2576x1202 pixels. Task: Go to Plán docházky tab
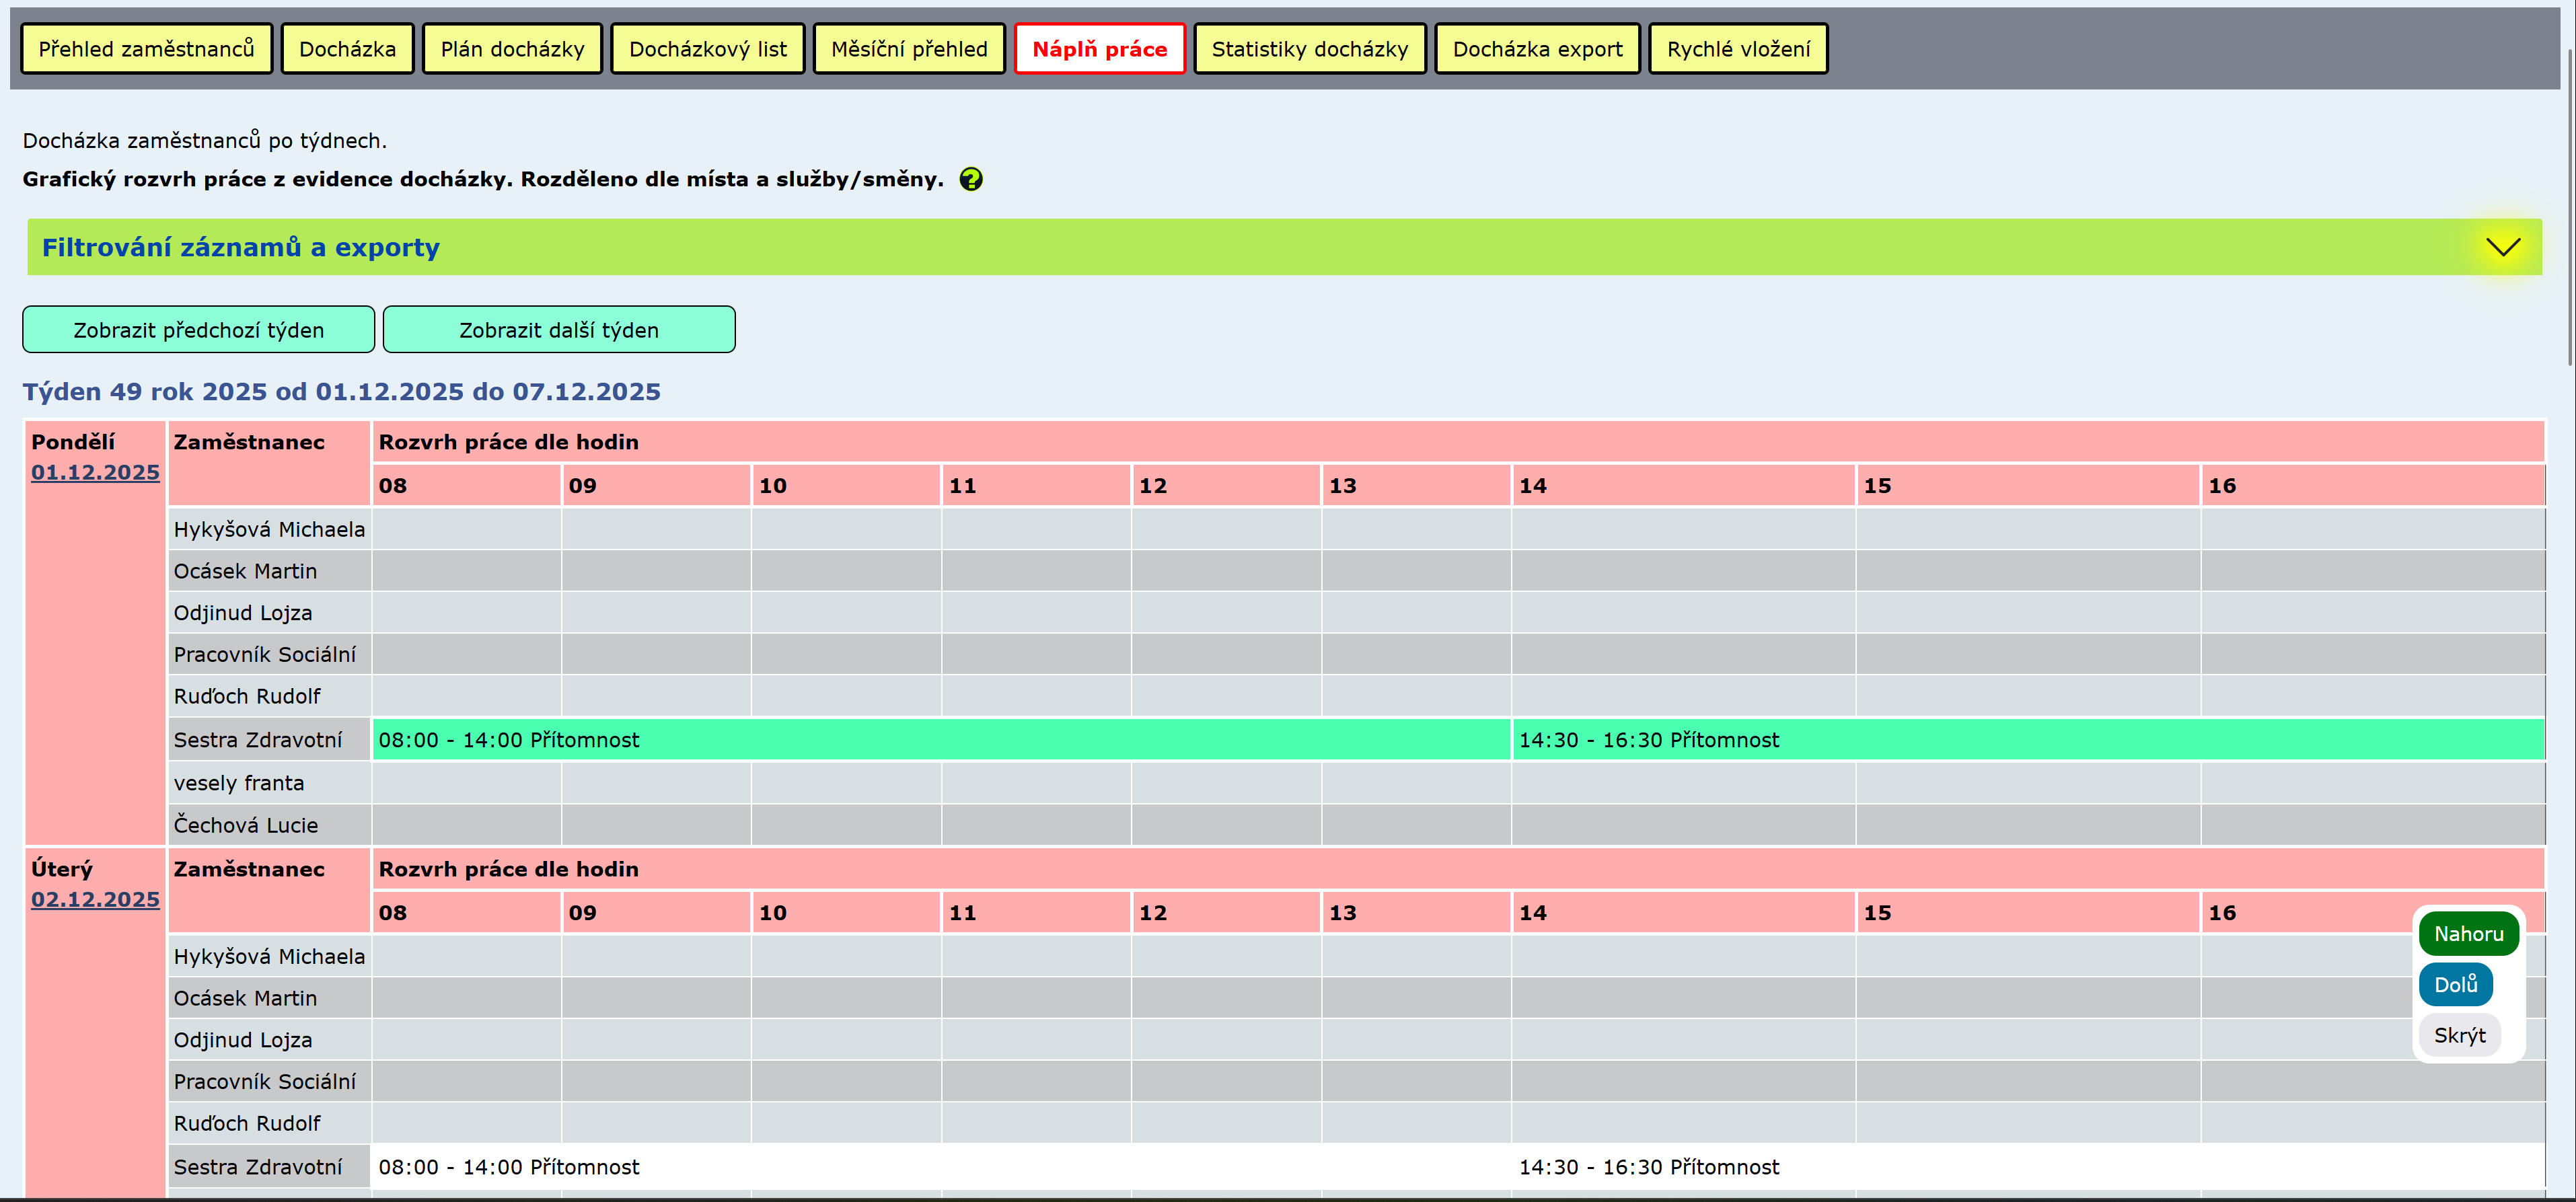point(512,49)
